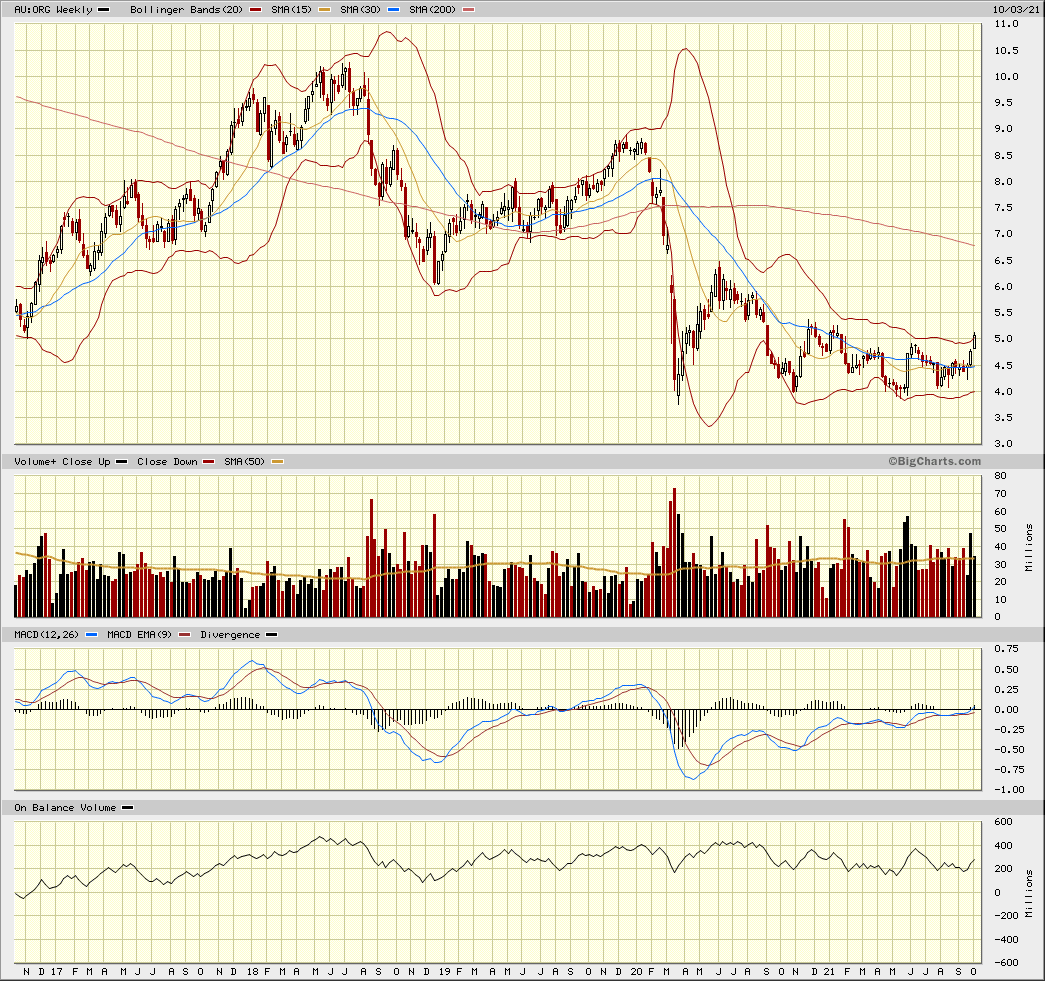Click the AU:ORG Weekly chart title
The image size is (1045, 981).
53,9
